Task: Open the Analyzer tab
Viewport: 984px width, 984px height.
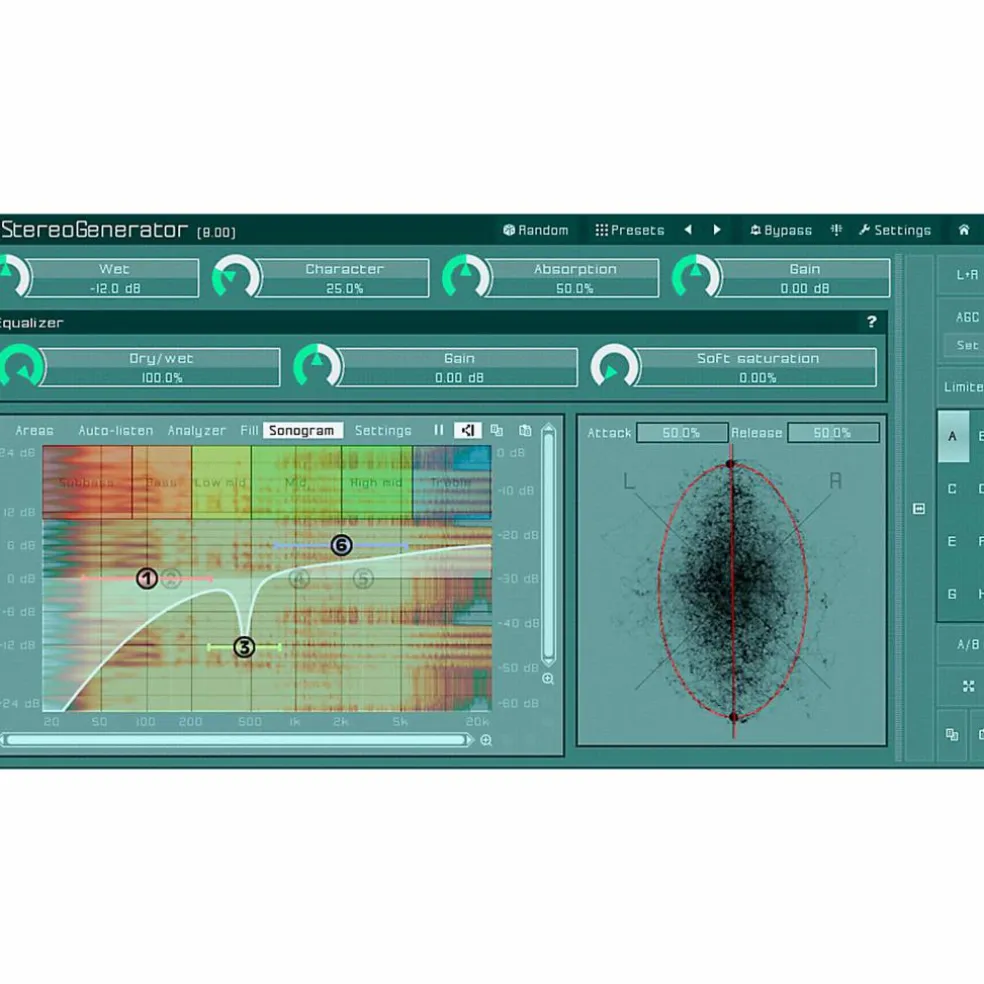Action: pos(196,430)
